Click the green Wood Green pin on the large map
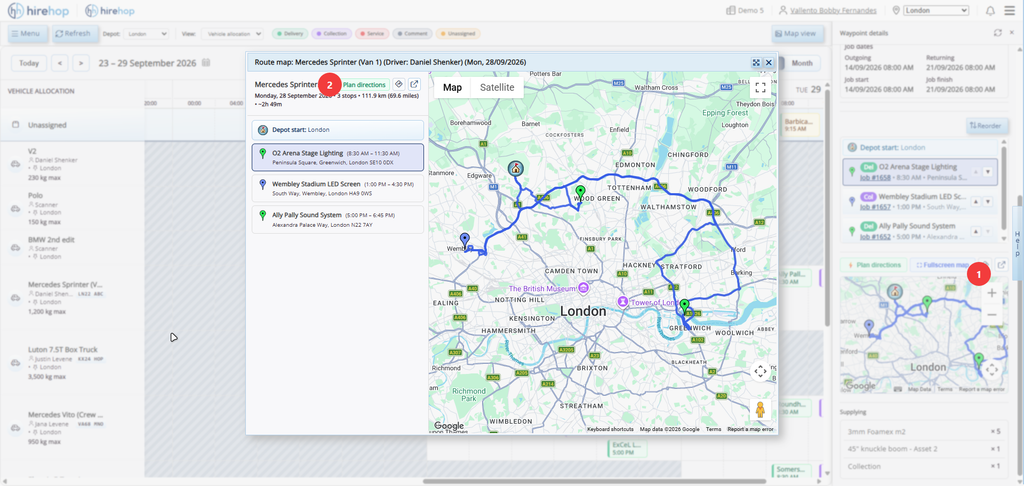Image resolution: width=1024 pixels, height=486 pixels. tap(579, 193)
